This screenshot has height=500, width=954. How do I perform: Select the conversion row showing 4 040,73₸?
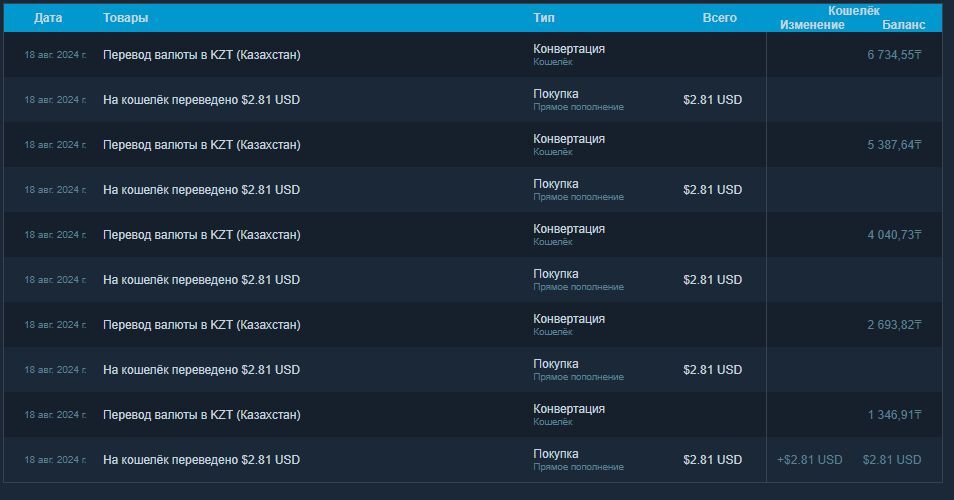pos(893,235)
